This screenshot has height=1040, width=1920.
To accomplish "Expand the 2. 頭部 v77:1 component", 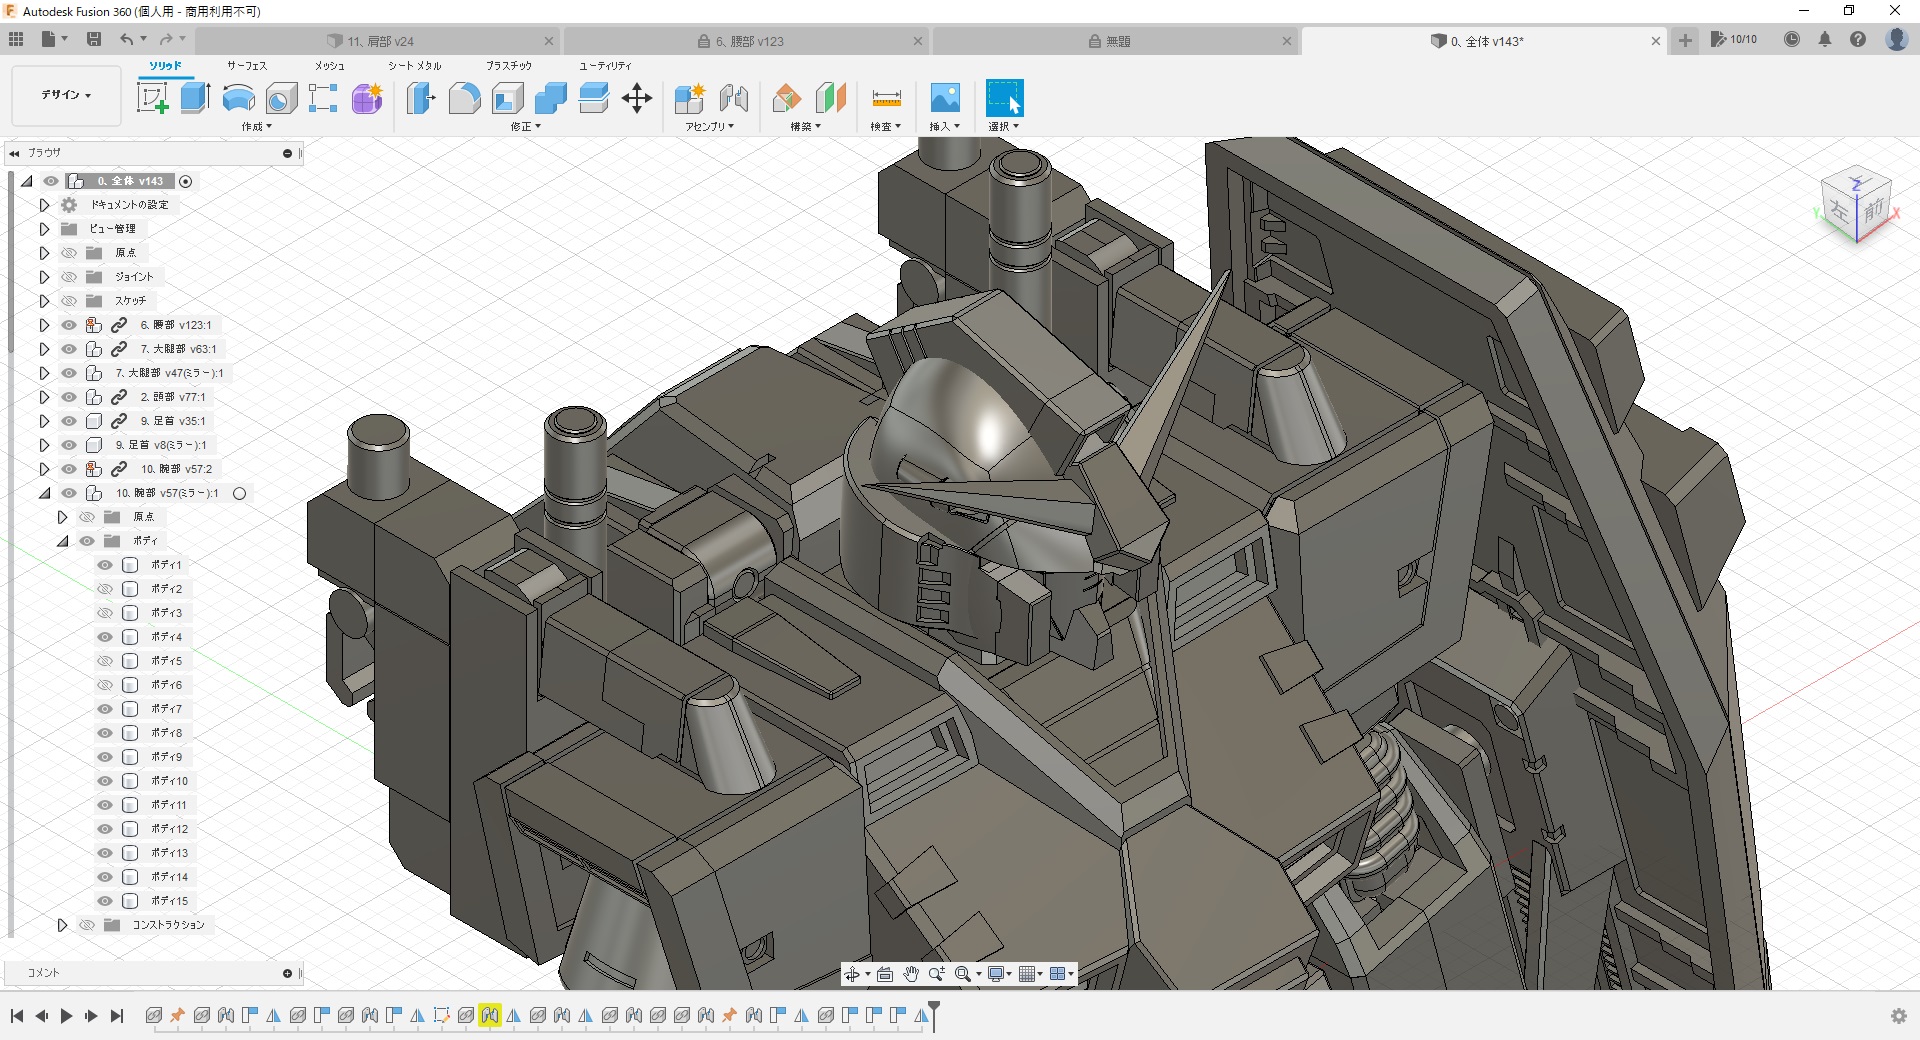I will [44, 397].
